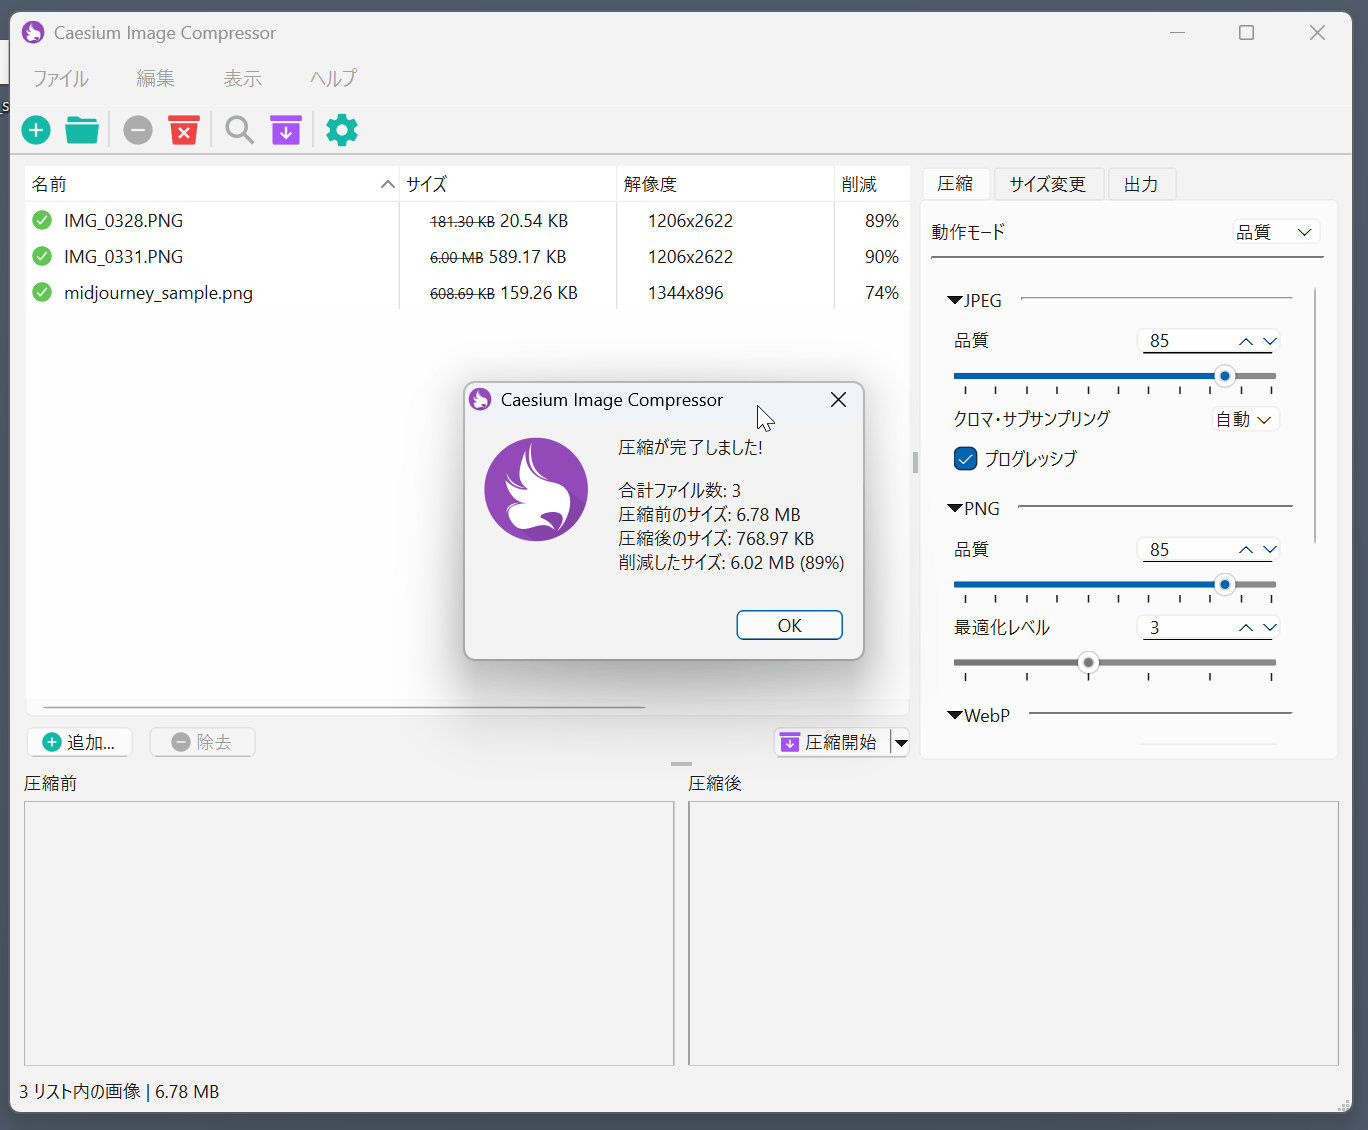Open the ファイル menu
The image size is (1368, 1130).
pyautogui.click(x=60, y=79)
